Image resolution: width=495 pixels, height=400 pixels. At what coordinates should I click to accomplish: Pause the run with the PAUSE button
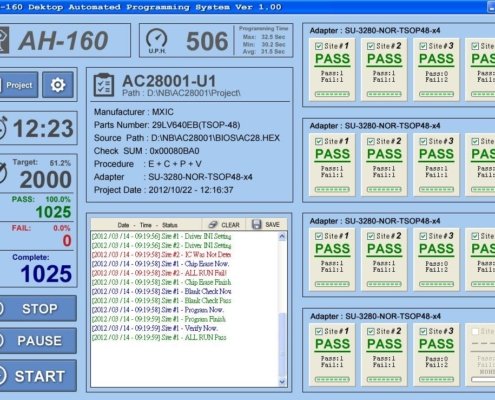(x=38, y=341)
